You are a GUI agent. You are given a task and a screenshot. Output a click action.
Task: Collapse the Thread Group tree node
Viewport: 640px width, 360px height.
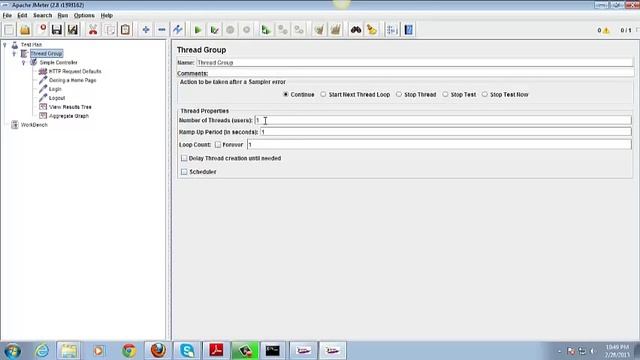(x=14, y=53)
